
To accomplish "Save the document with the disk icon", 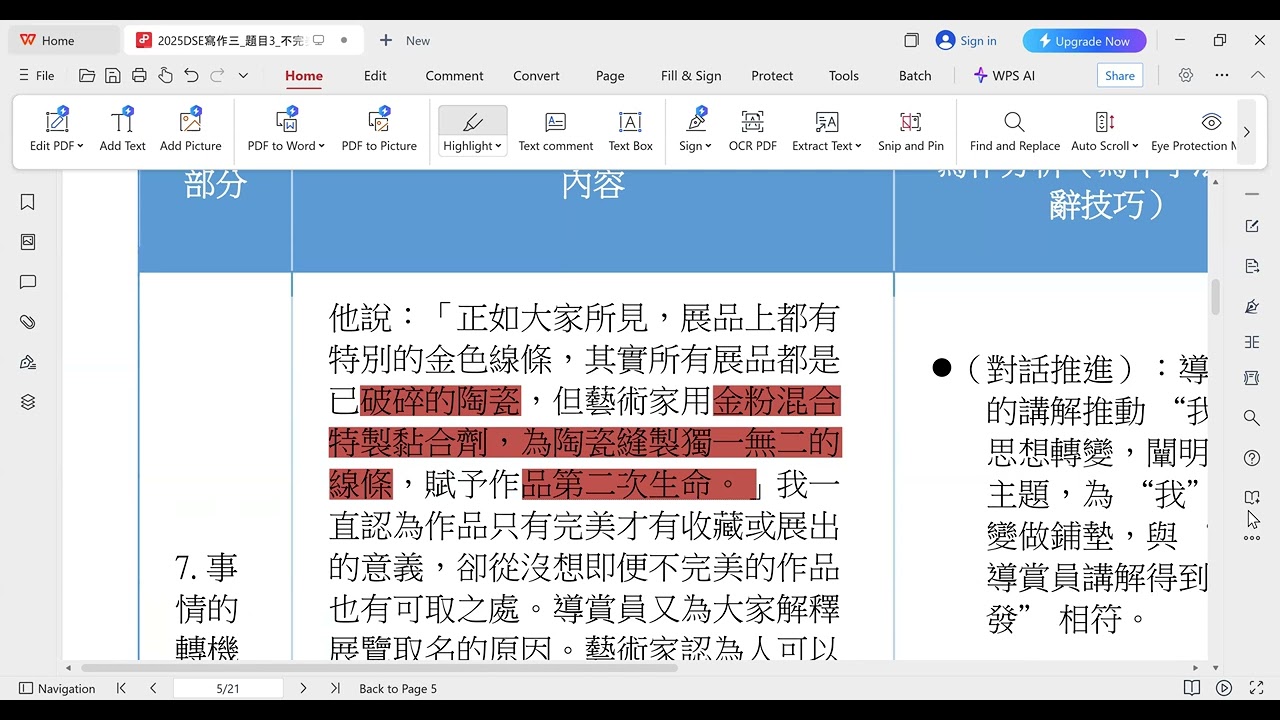I will point(113,75).
